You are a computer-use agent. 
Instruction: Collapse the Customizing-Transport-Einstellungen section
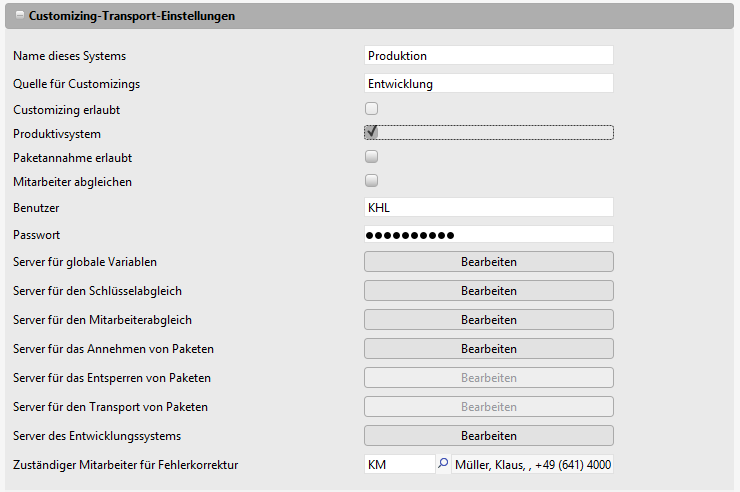[x=19, y=17]
